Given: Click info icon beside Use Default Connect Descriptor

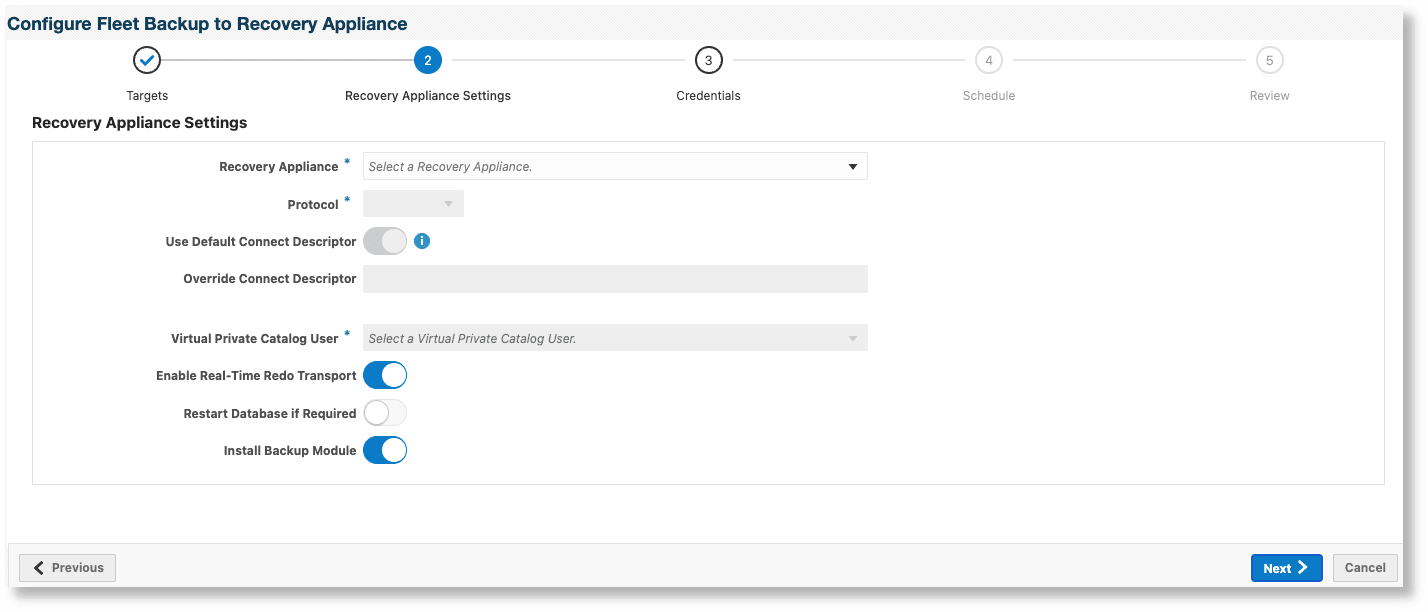Looking at the screenshot, I should pos(422,241).
